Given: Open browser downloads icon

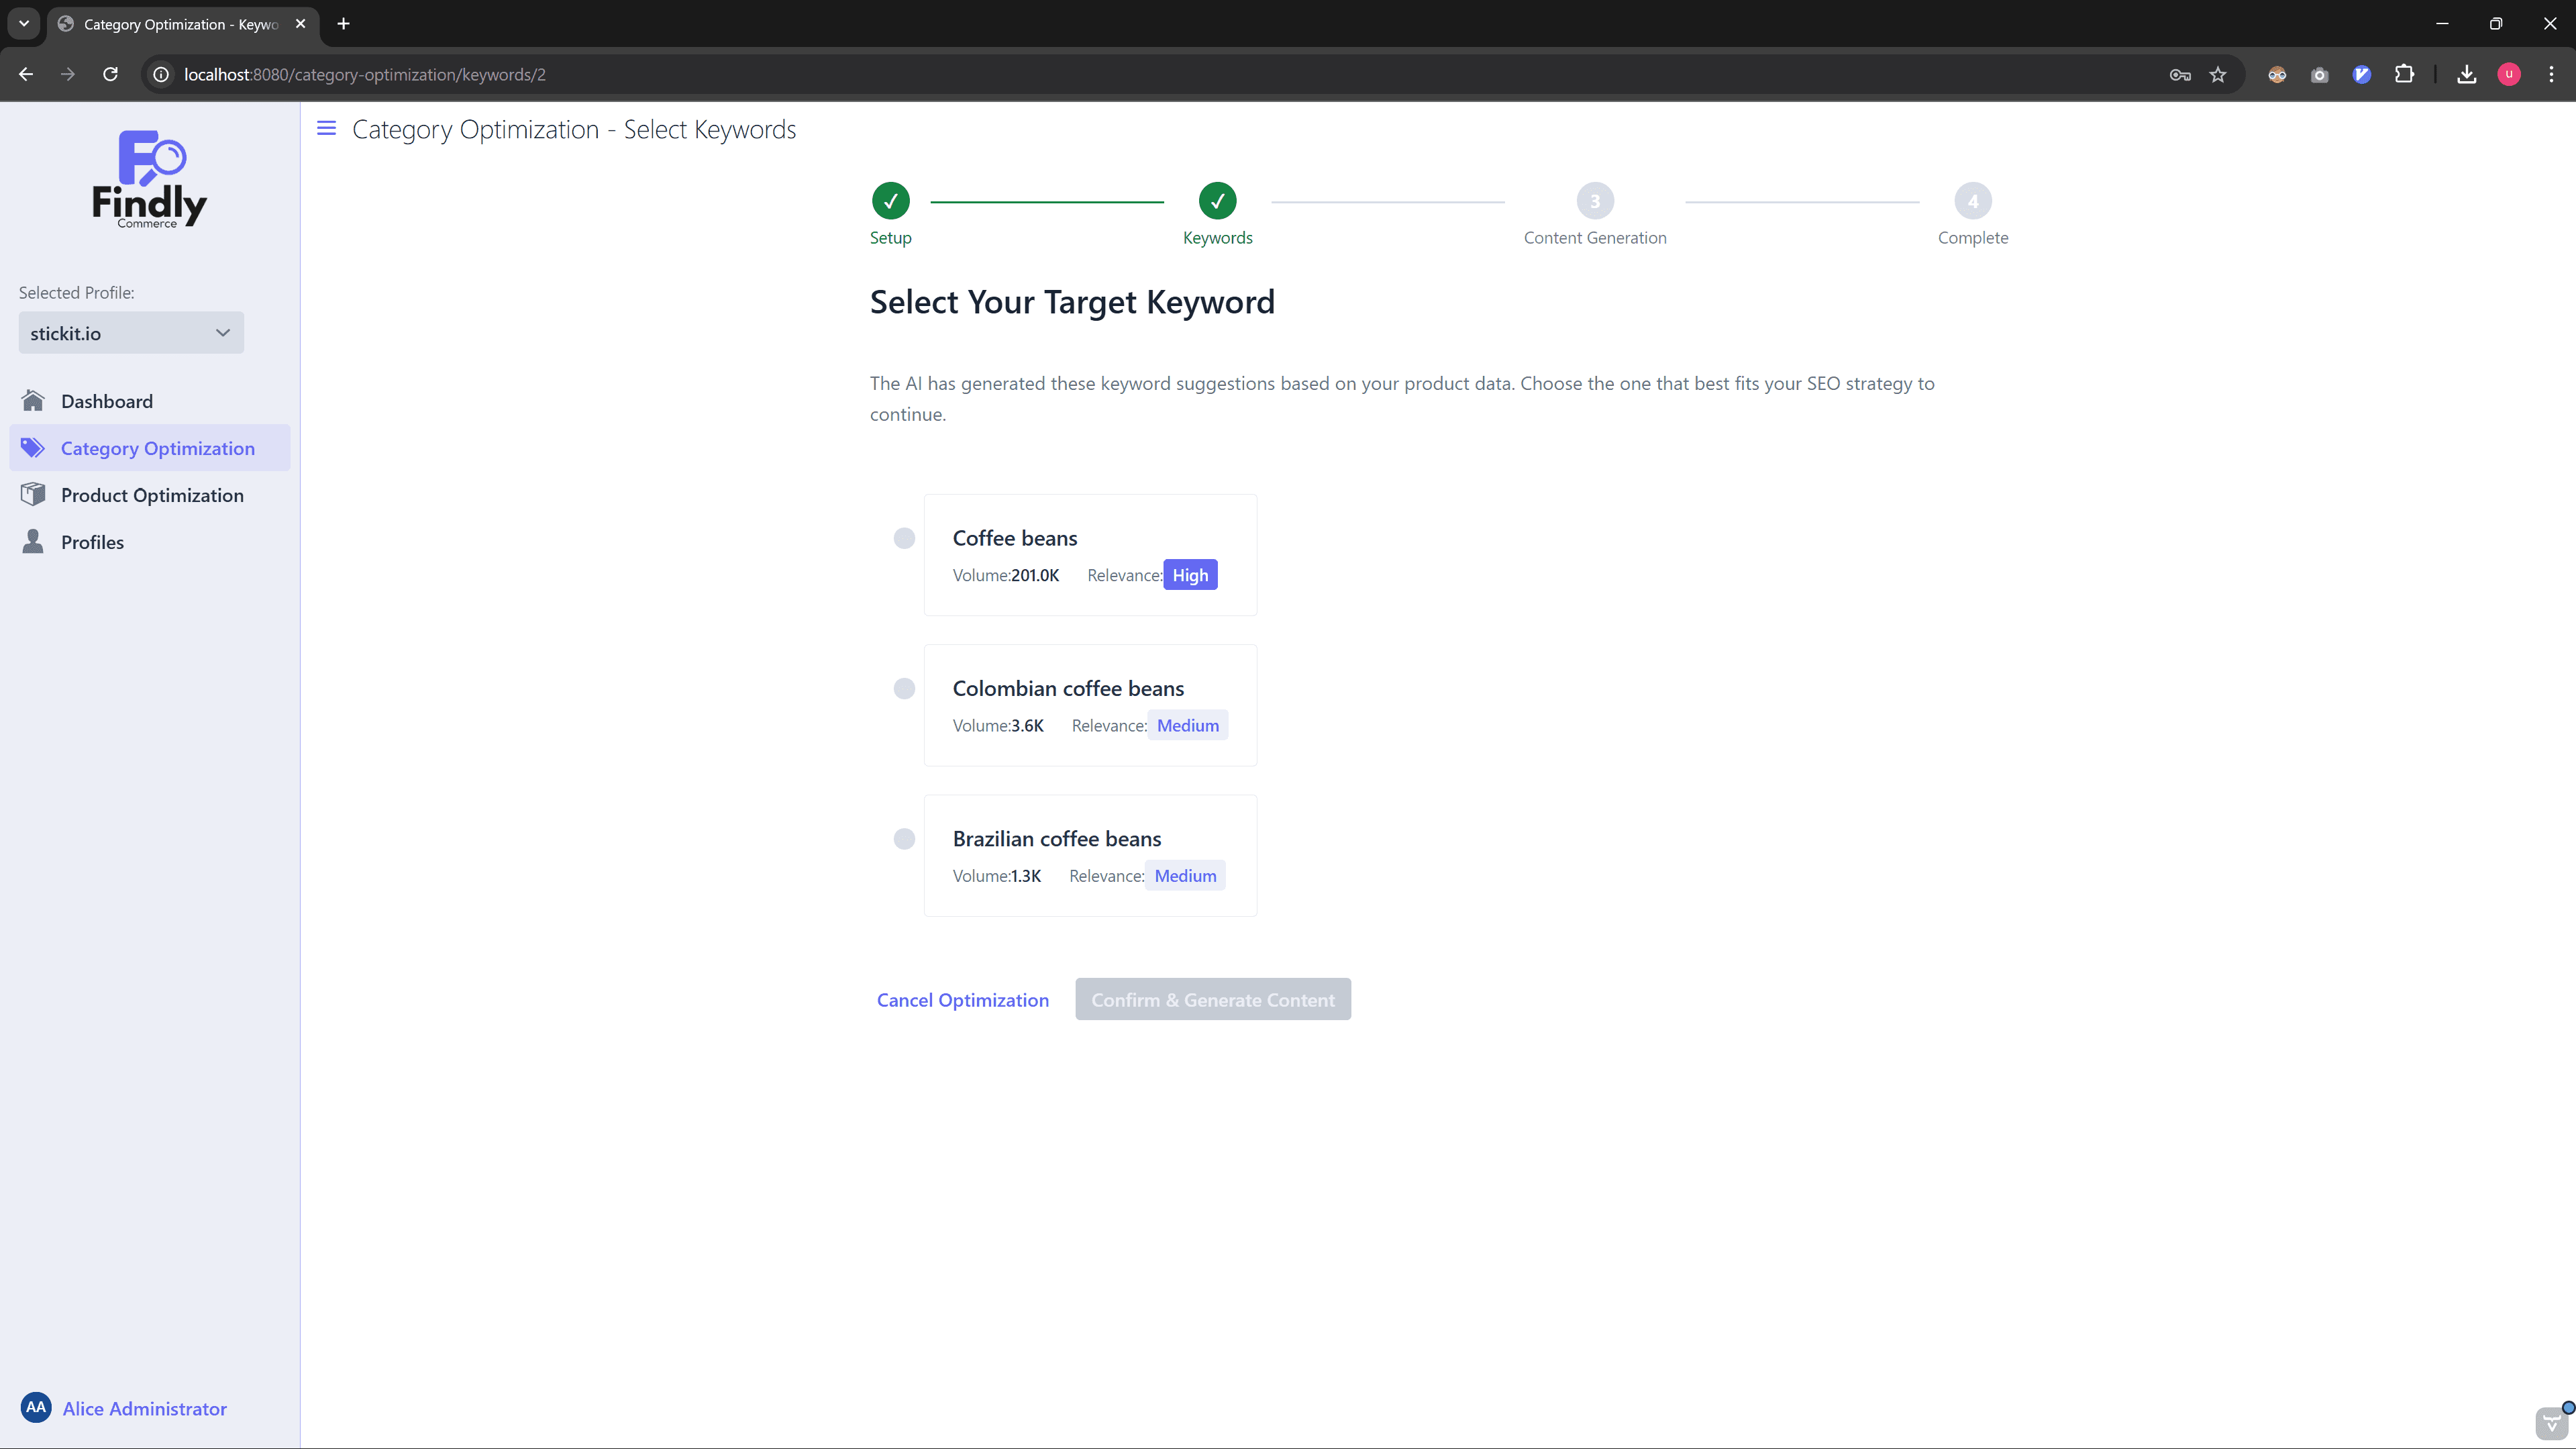Looking at the screenshot, I should 2466,75.
